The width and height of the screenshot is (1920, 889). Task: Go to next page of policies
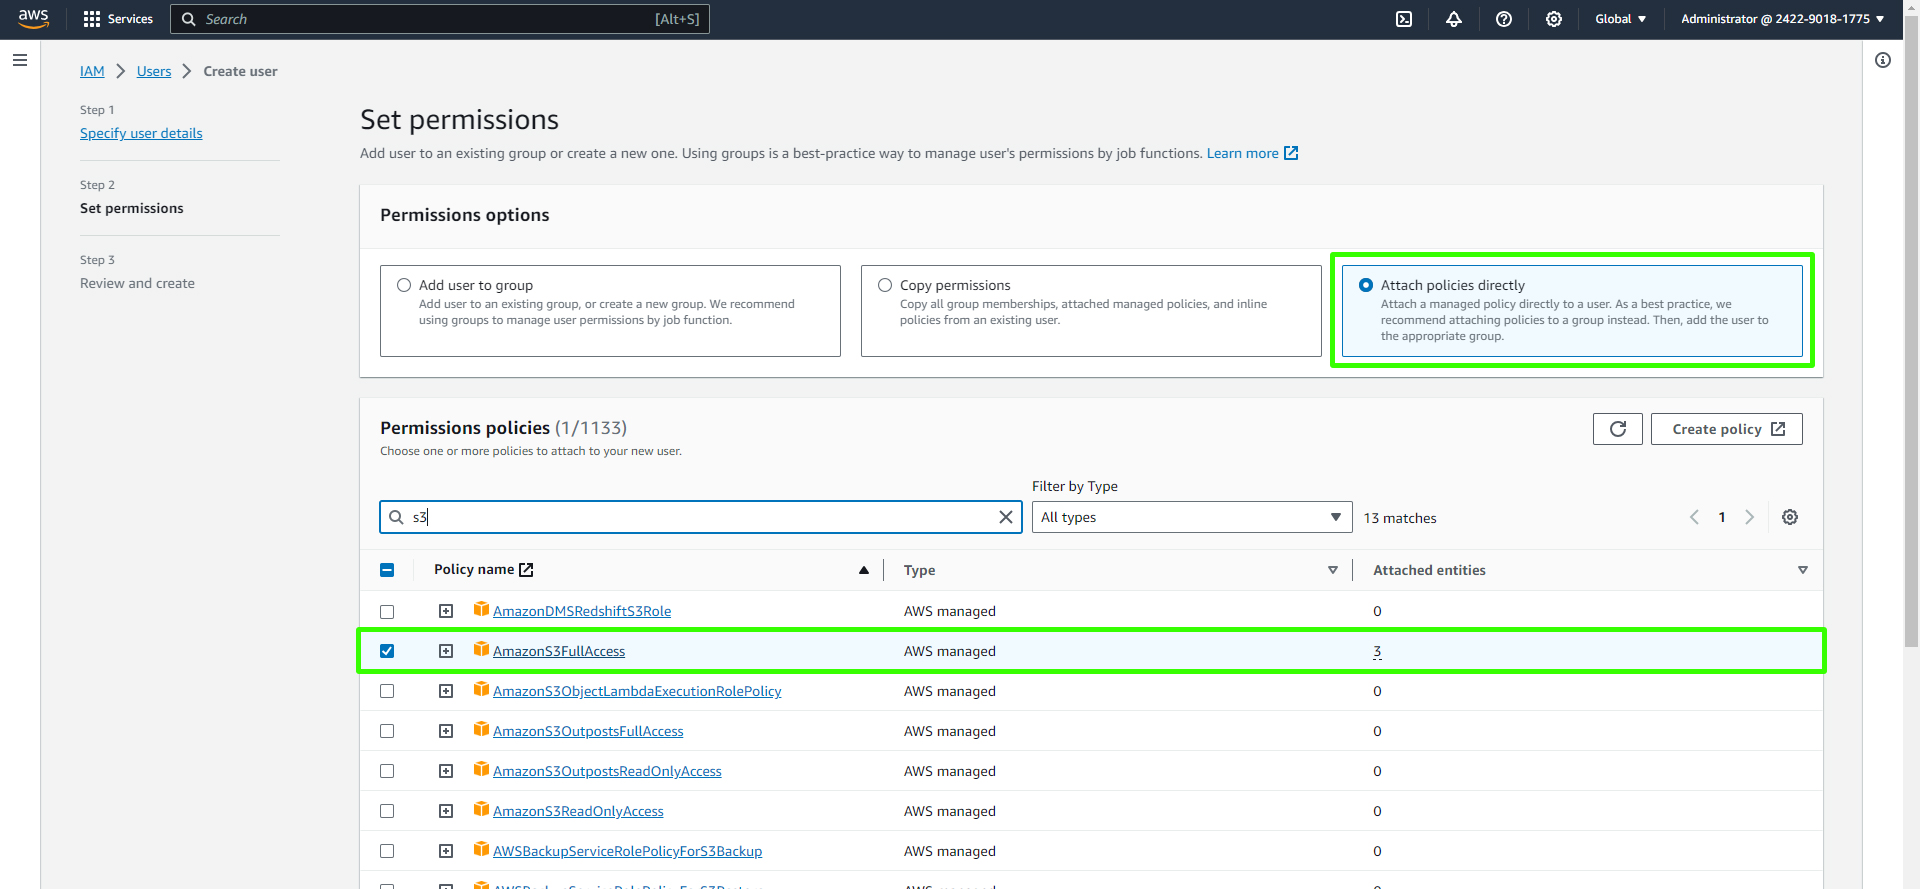pyautogui.click(x=1749, y=517)
